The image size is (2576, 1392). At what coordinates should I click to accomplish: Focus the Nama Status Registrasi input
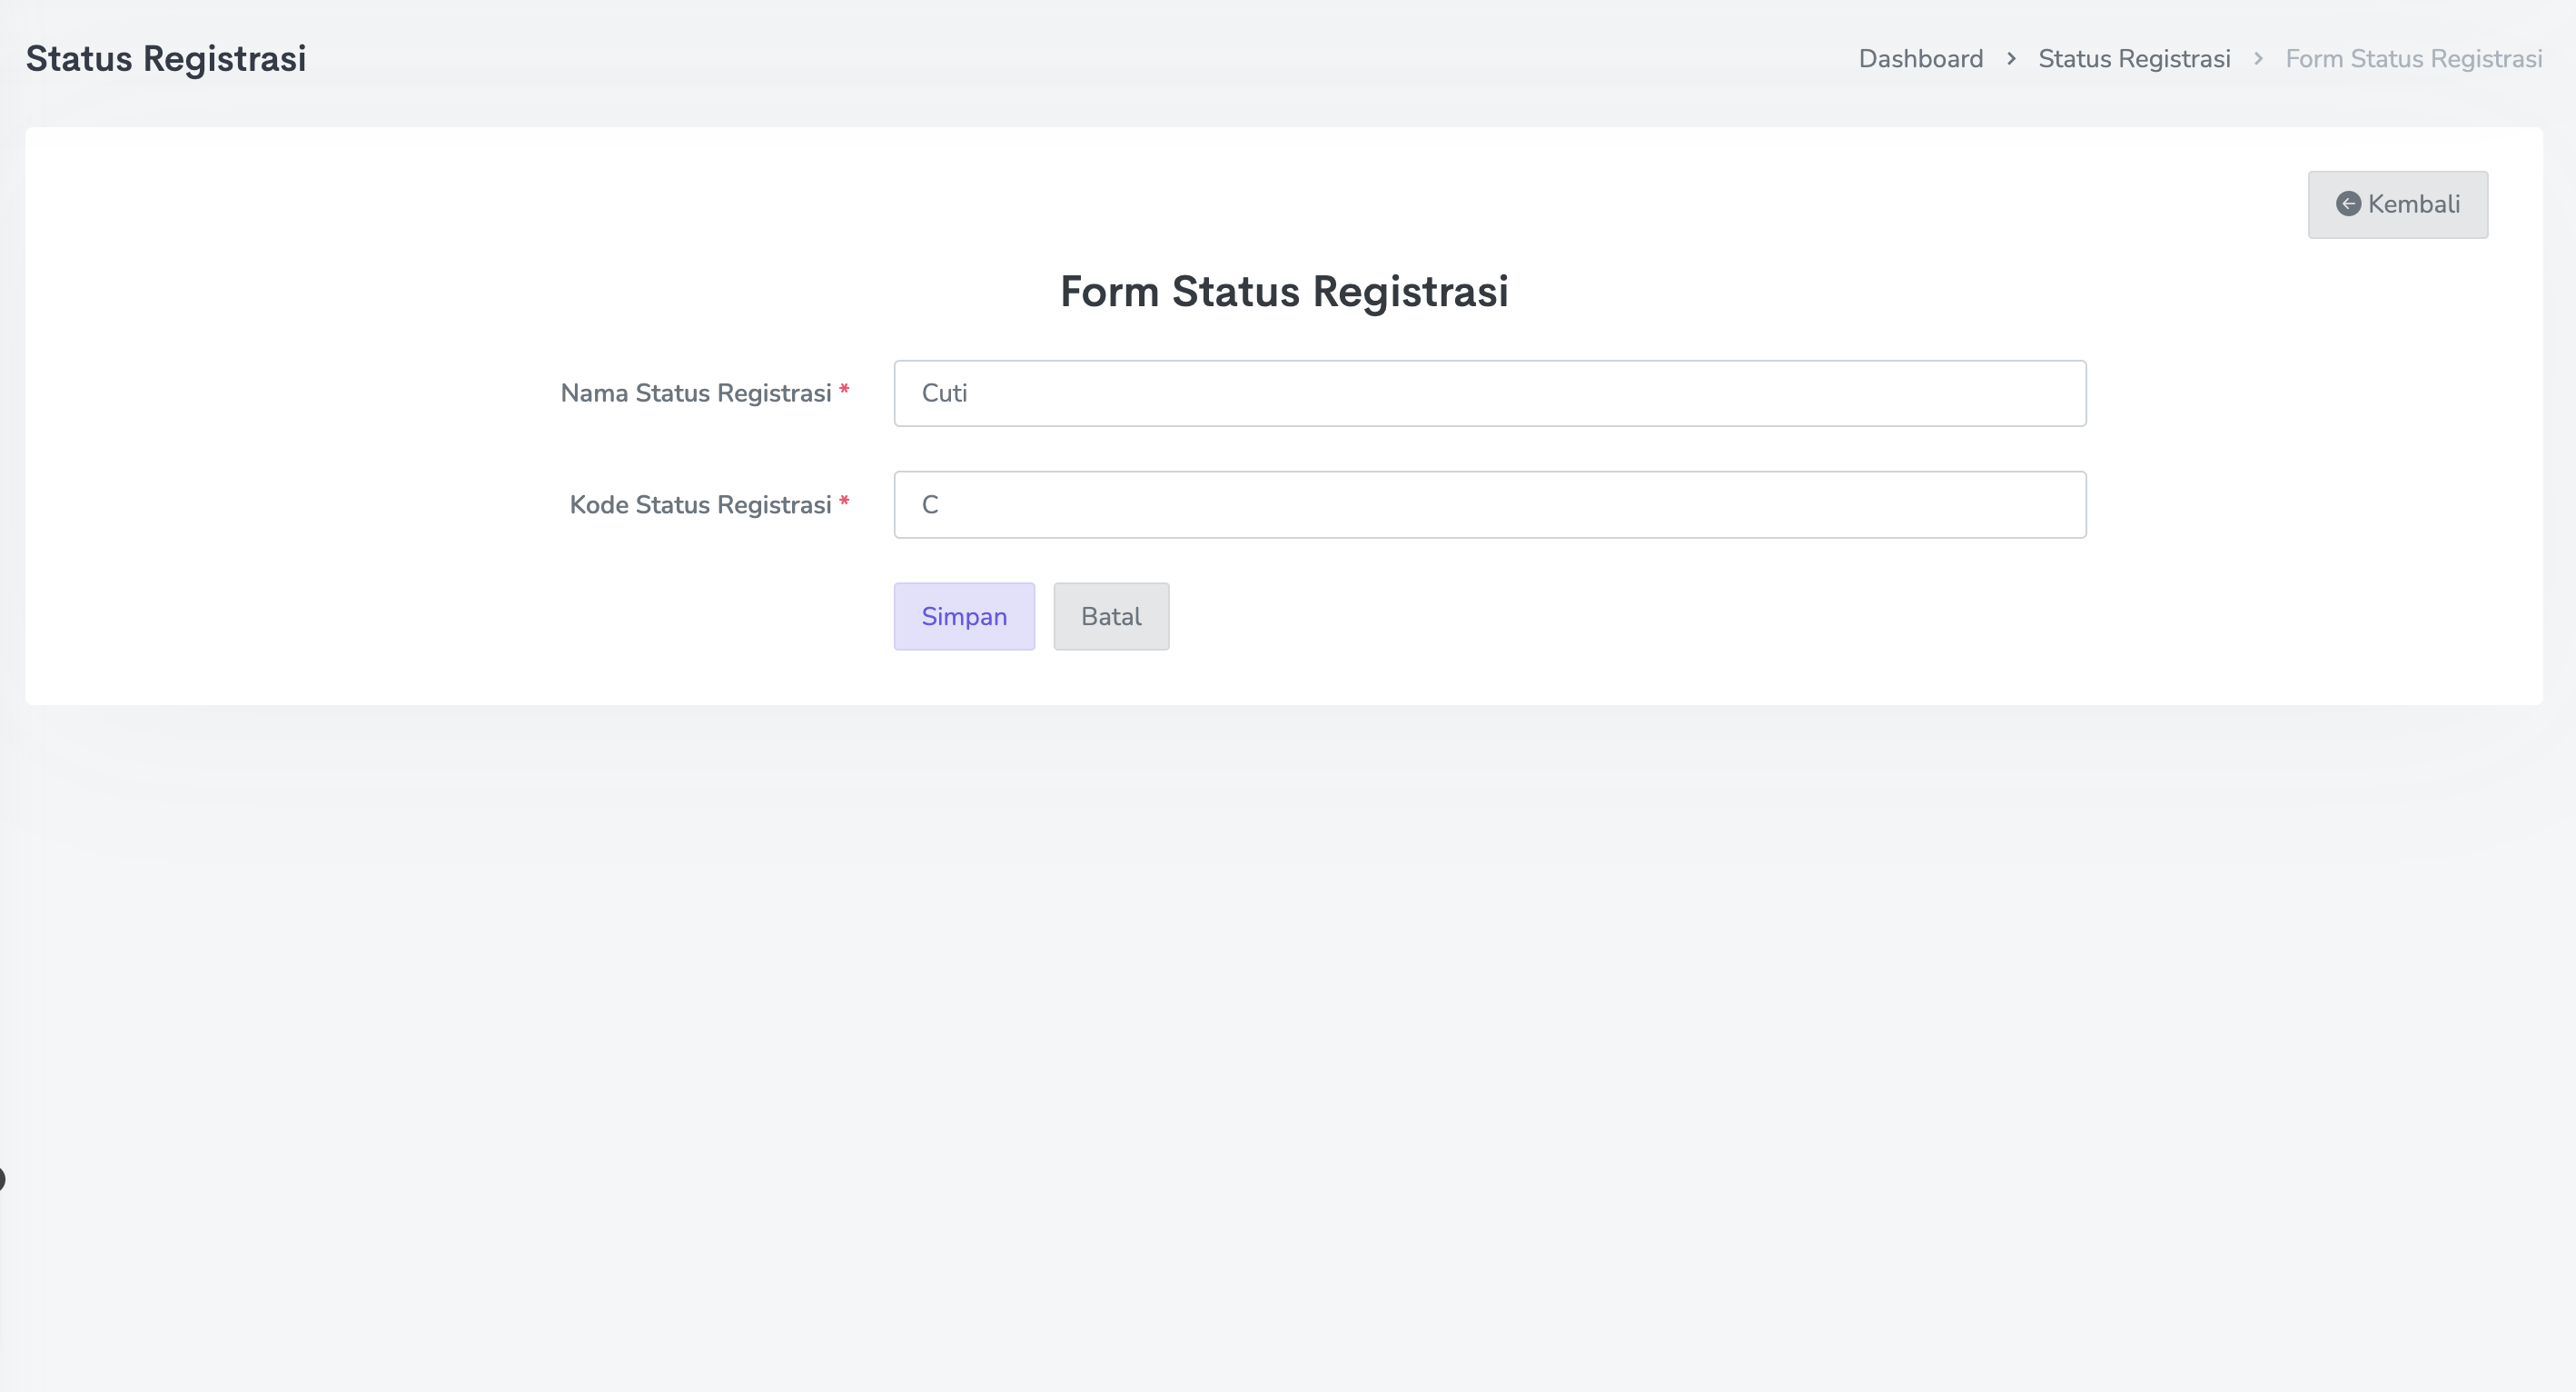click(x=1489, y=393)
